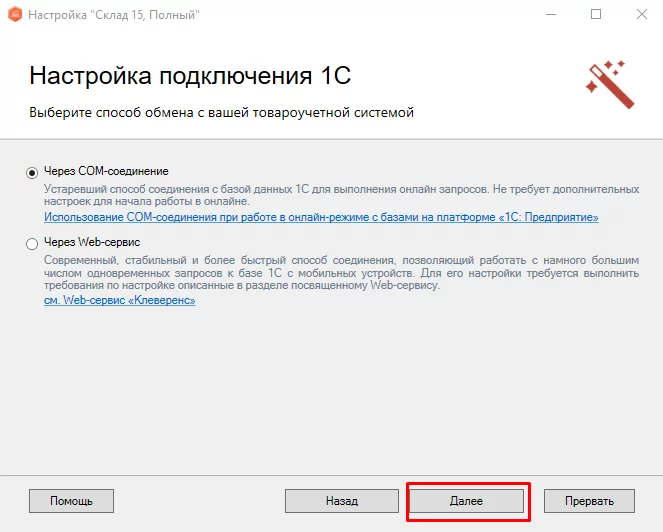Click the description starting "Современный, стабильный"
This screenshot has width=663, height=532.
pos(342,273)
